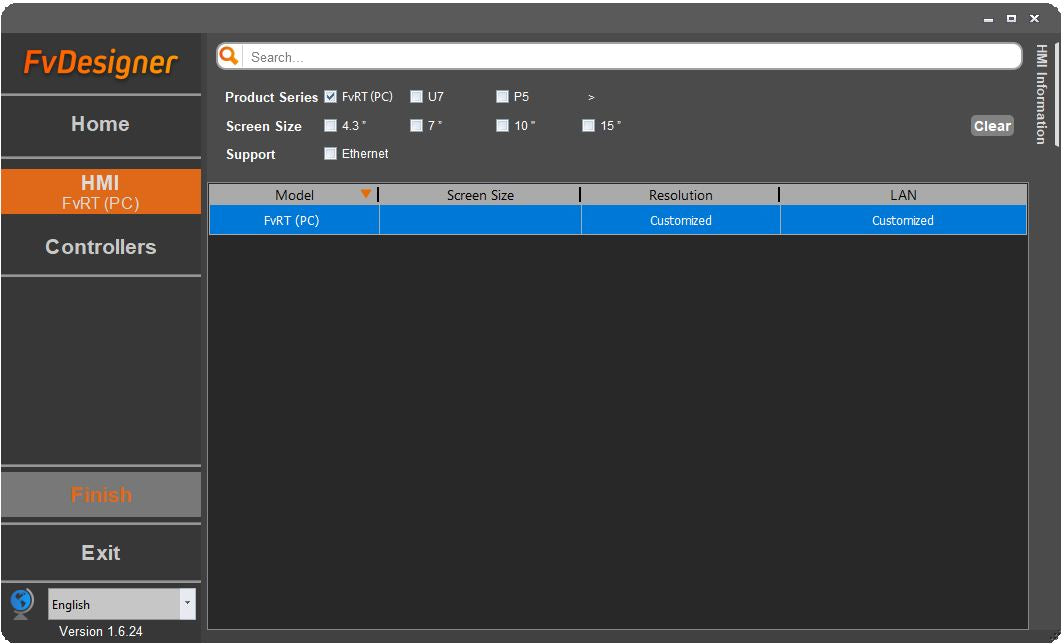Sort by the LAN column header
Viewport: 1064px width, 644px height.
pos(903,195)
